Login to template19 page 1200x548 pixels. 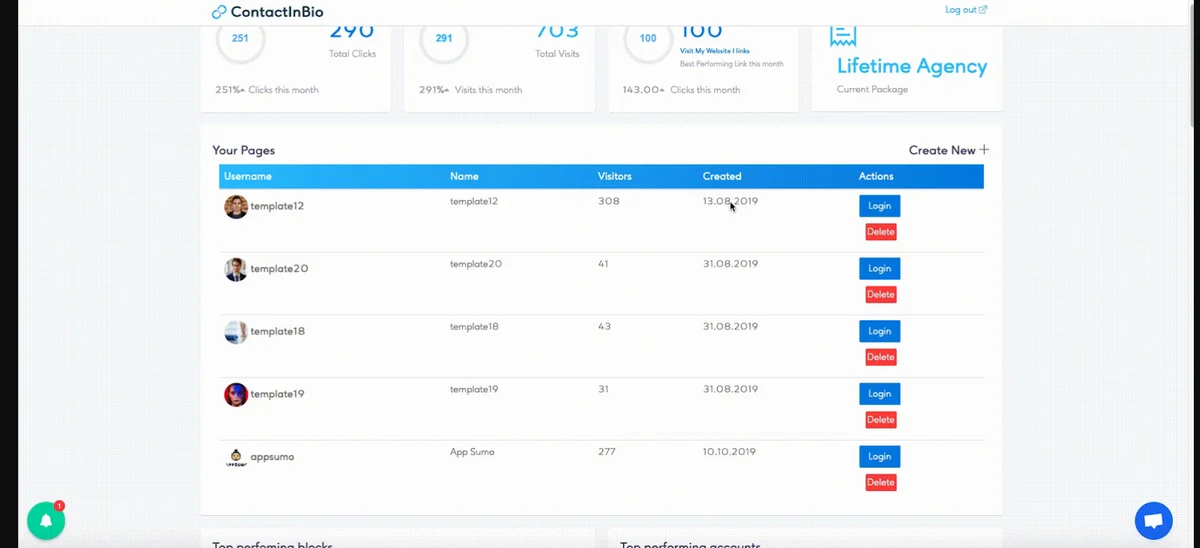pyautogui.click(x=879, y=394)
